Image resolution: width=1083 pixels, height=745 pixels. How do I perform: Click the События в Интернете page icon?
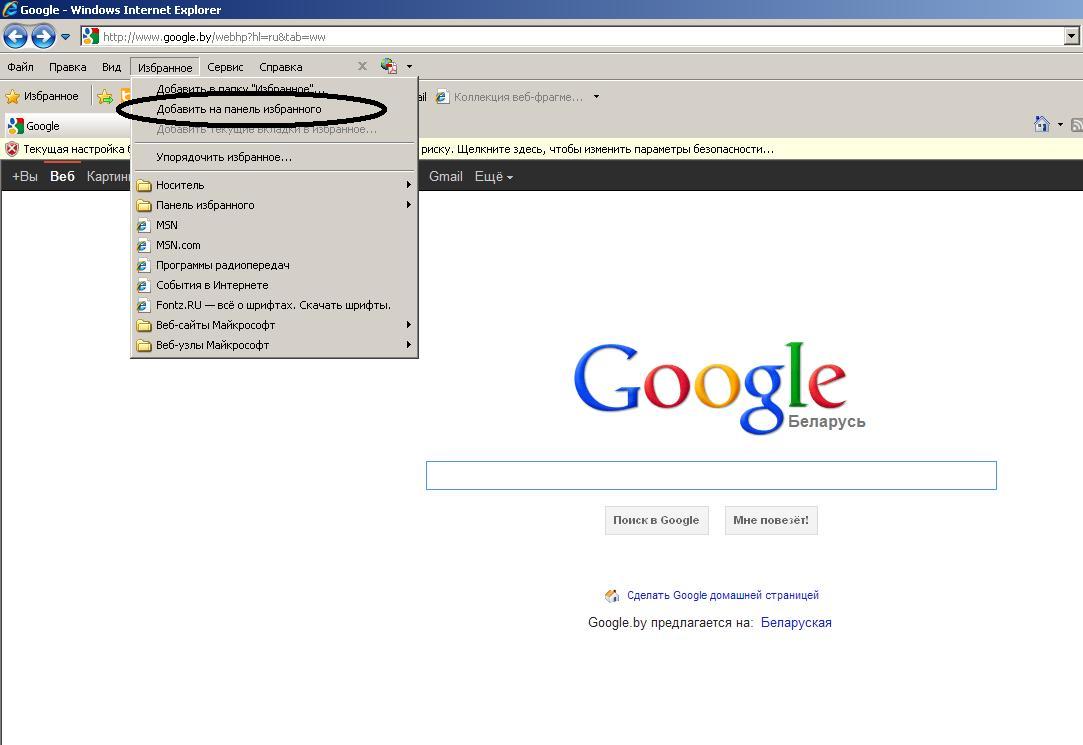pyautogui.click(x=143, y=285)
